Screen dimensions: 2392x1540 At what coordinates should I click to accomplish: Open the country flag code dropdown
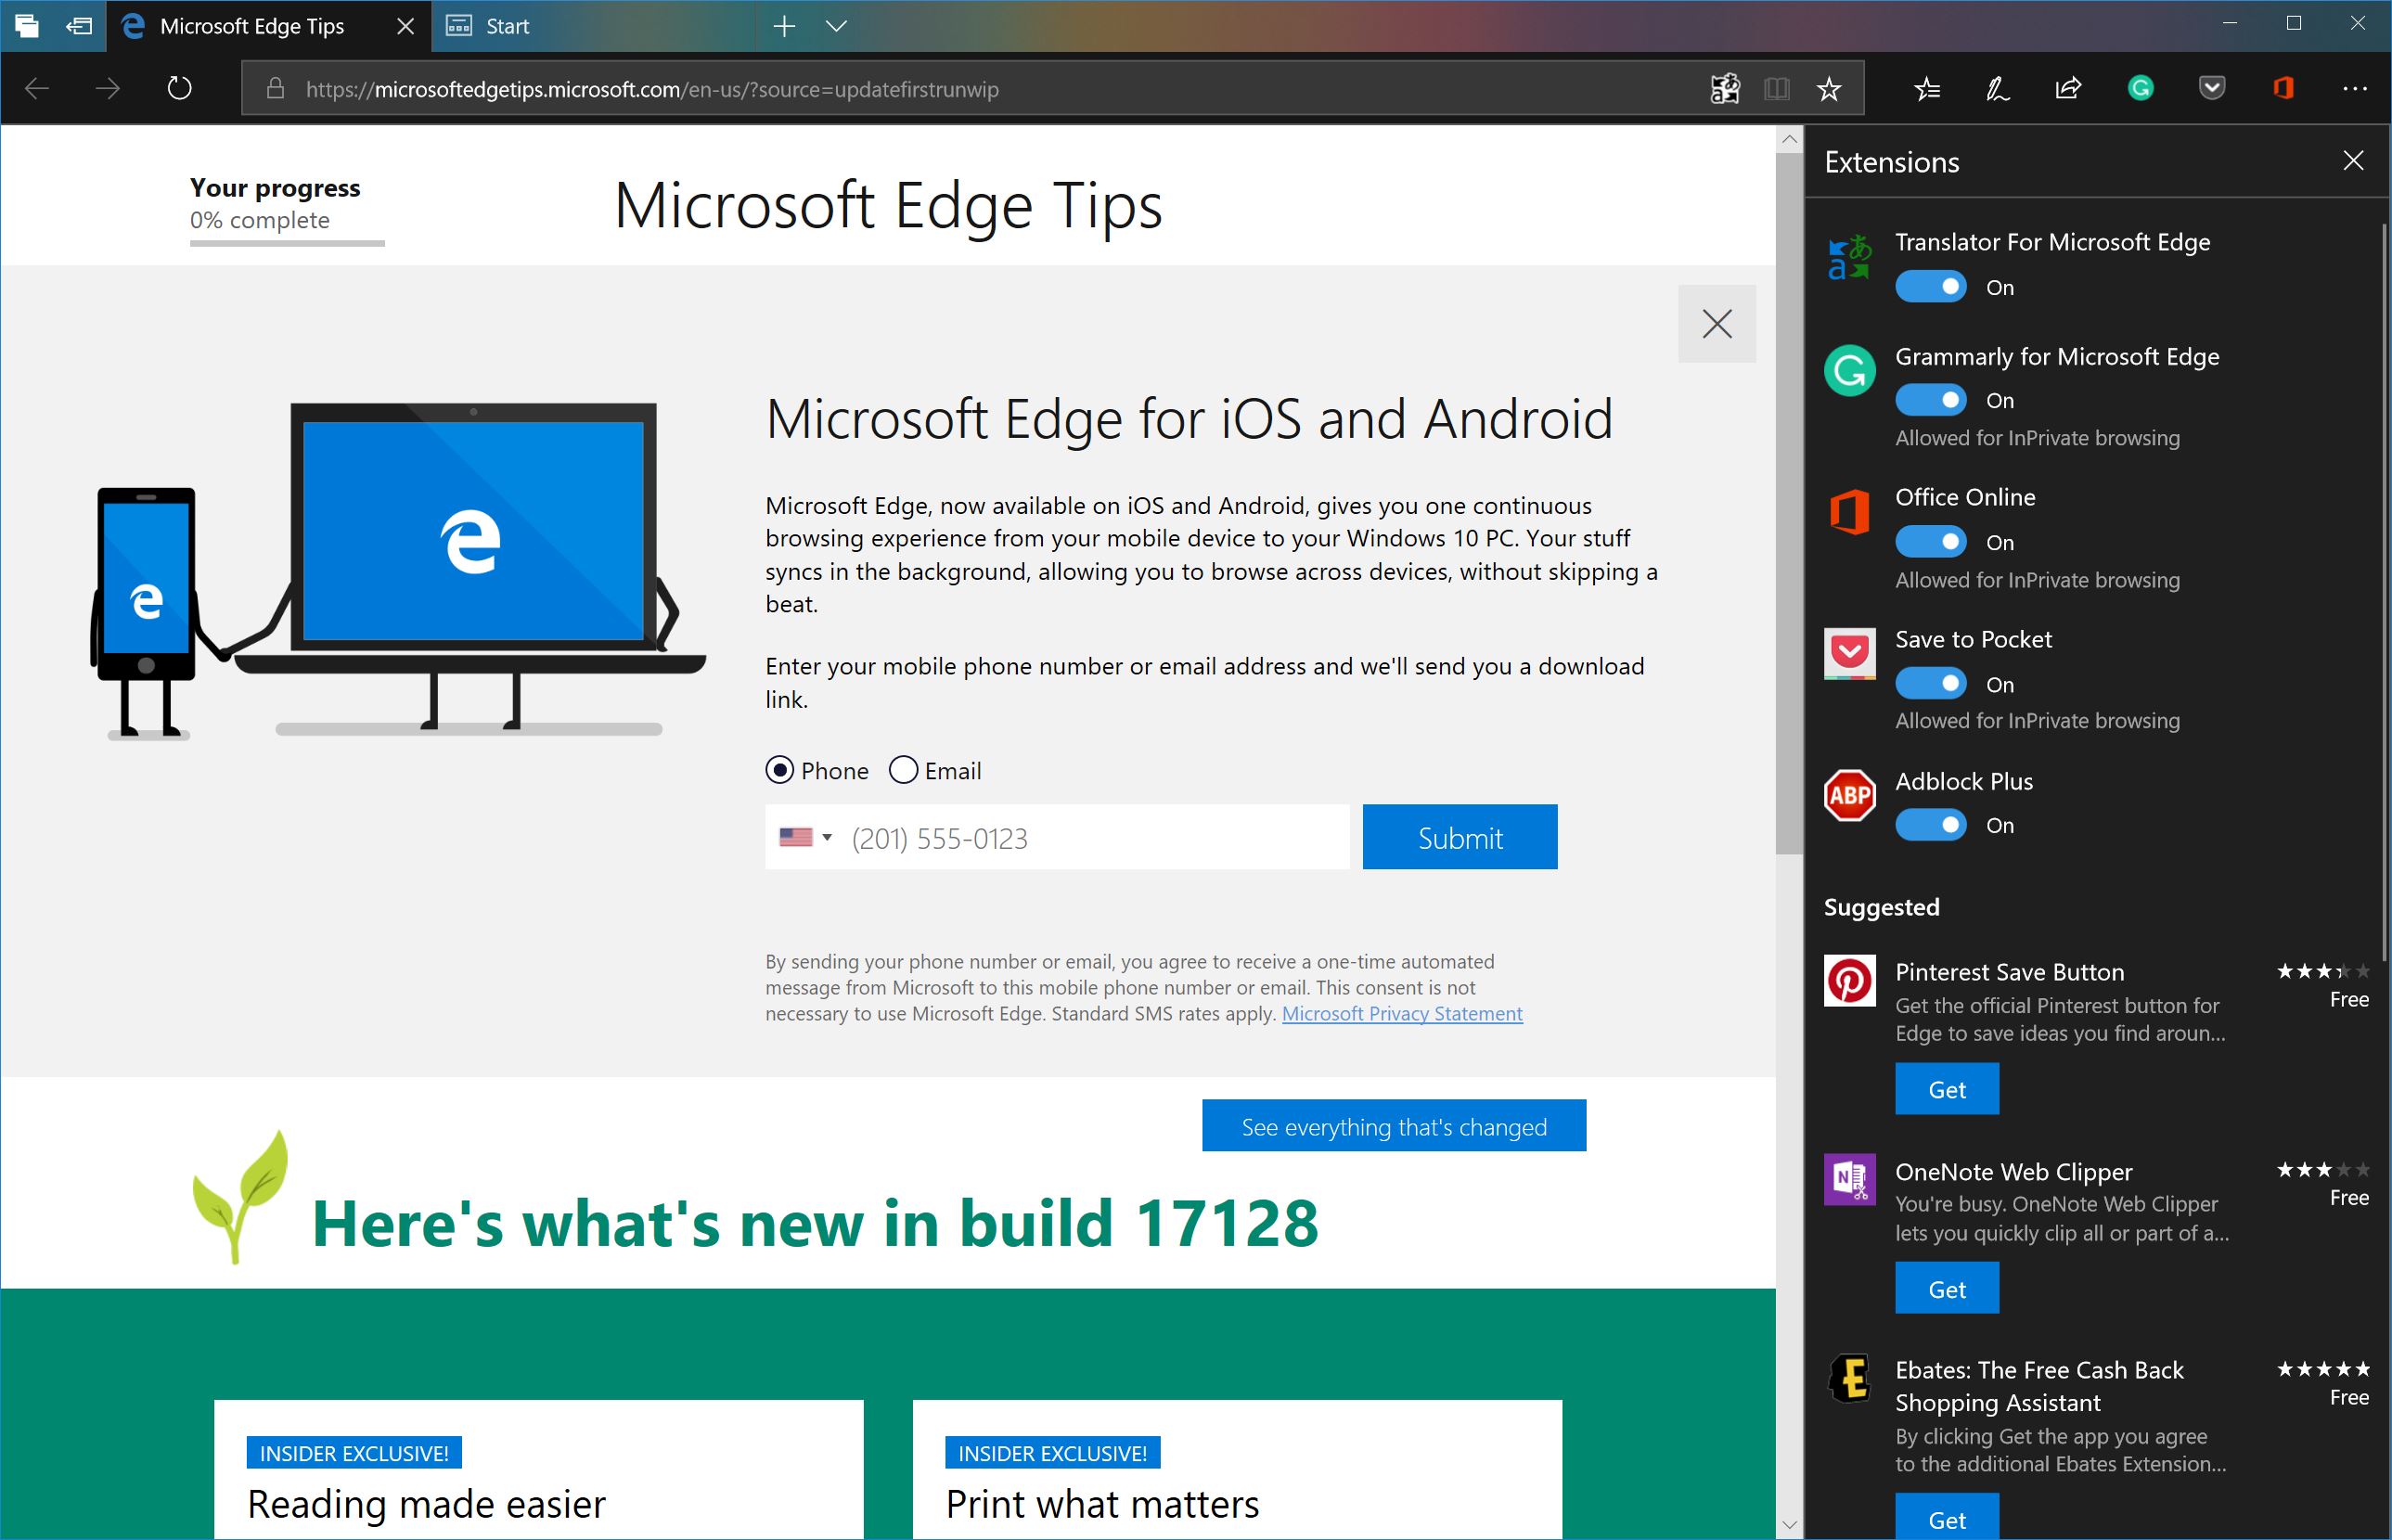pyautogui.click(x=805, y=837)
